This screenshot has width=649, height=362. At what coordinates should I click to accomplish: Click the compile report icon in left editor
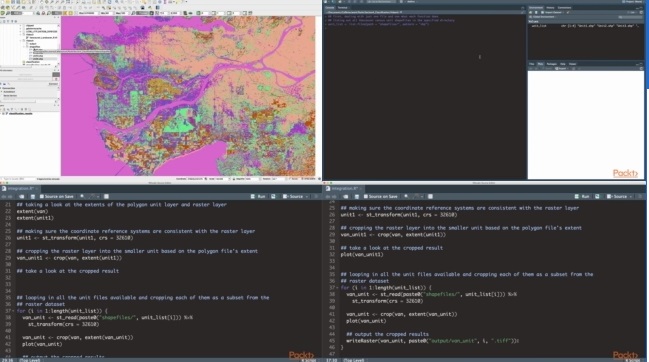pyautogui.click(x=106, y=197)
